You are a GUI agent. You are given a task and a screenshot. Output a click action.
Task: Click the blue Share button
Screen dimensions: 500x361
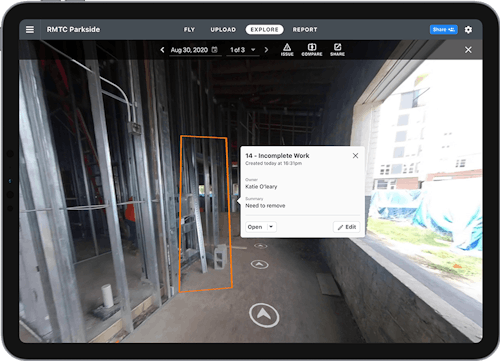444,30
